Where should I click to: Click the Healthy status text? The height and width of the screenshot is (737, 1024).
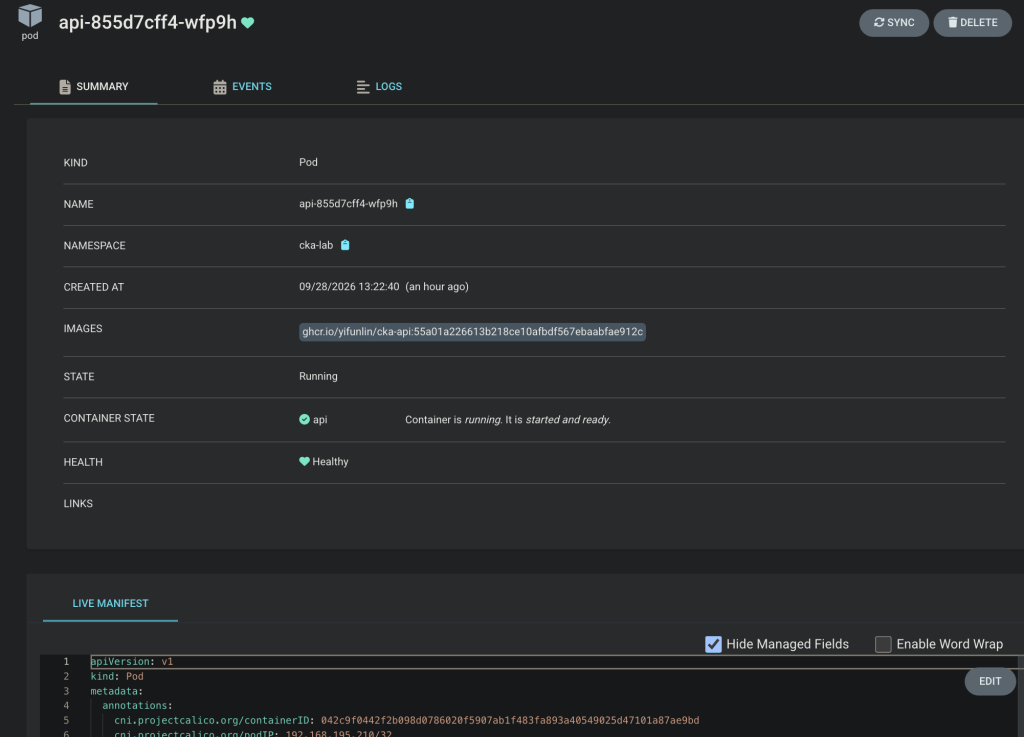point(330,462)
